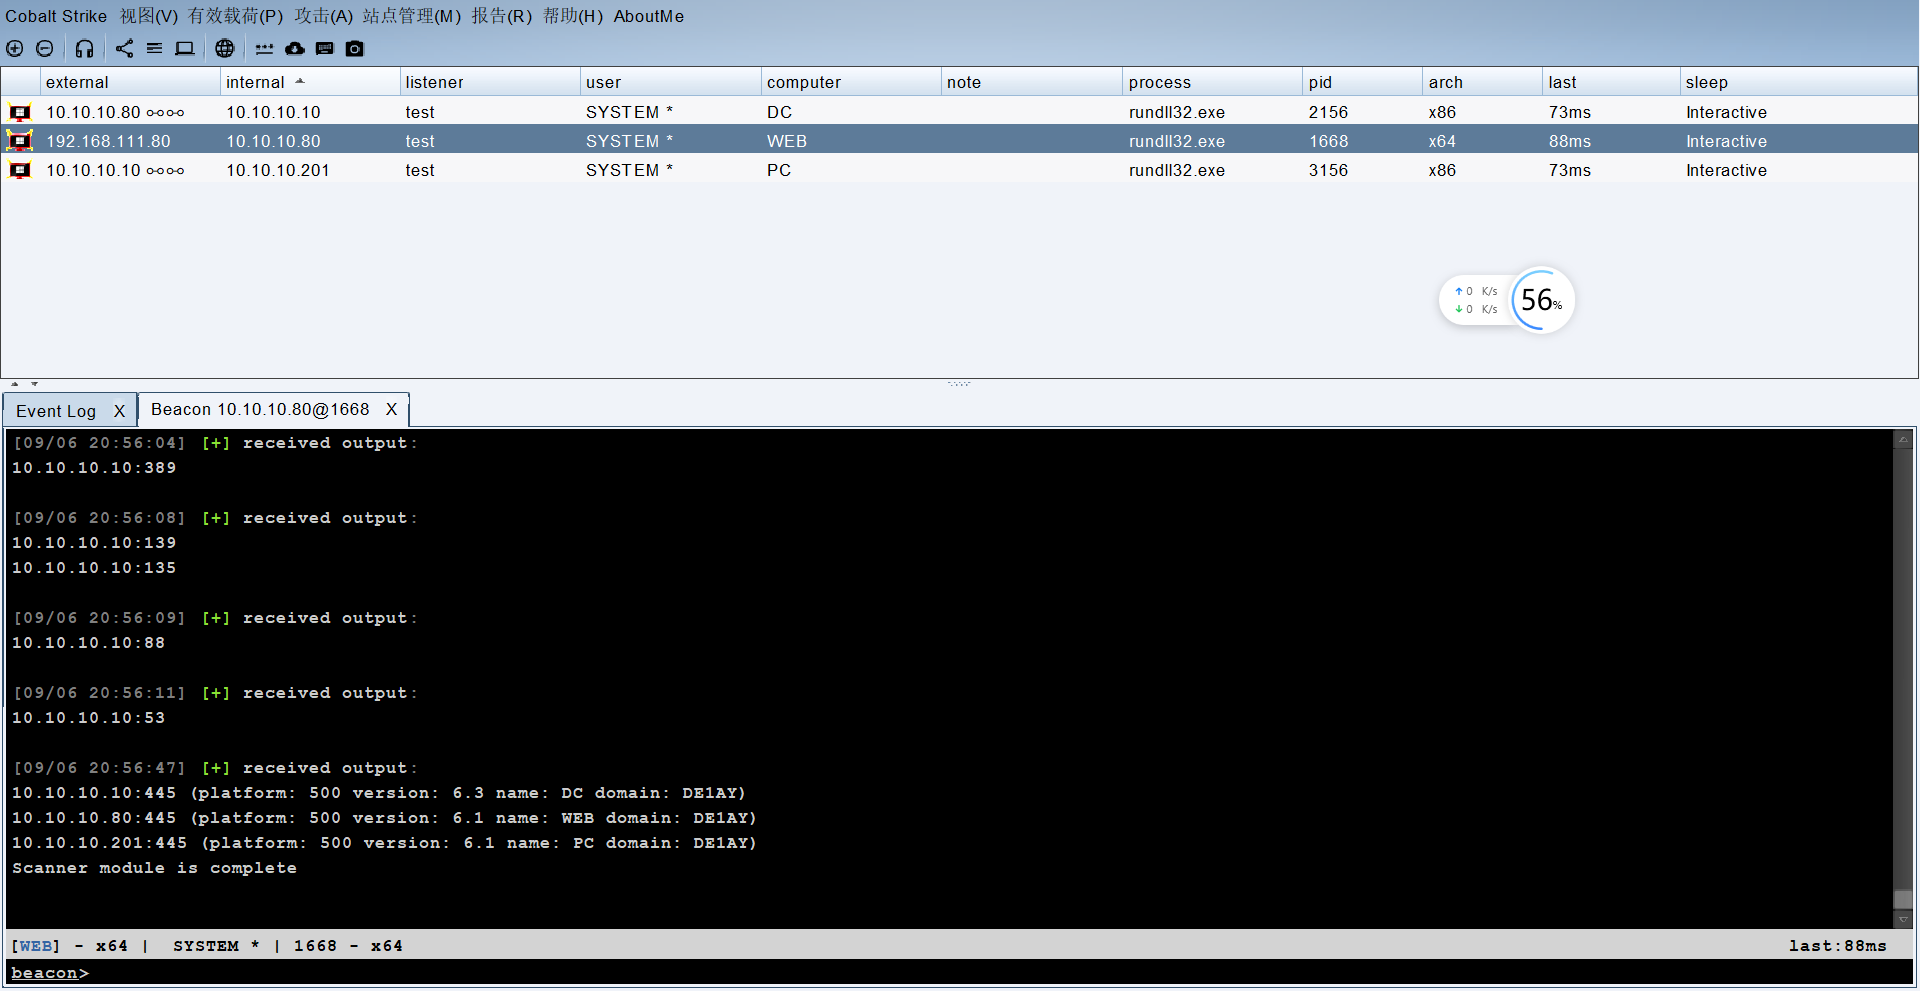Viewport: 1920px width, 991px height.
Task: Click last:88ms status bar text
Action: click(x=1837, y=945)
